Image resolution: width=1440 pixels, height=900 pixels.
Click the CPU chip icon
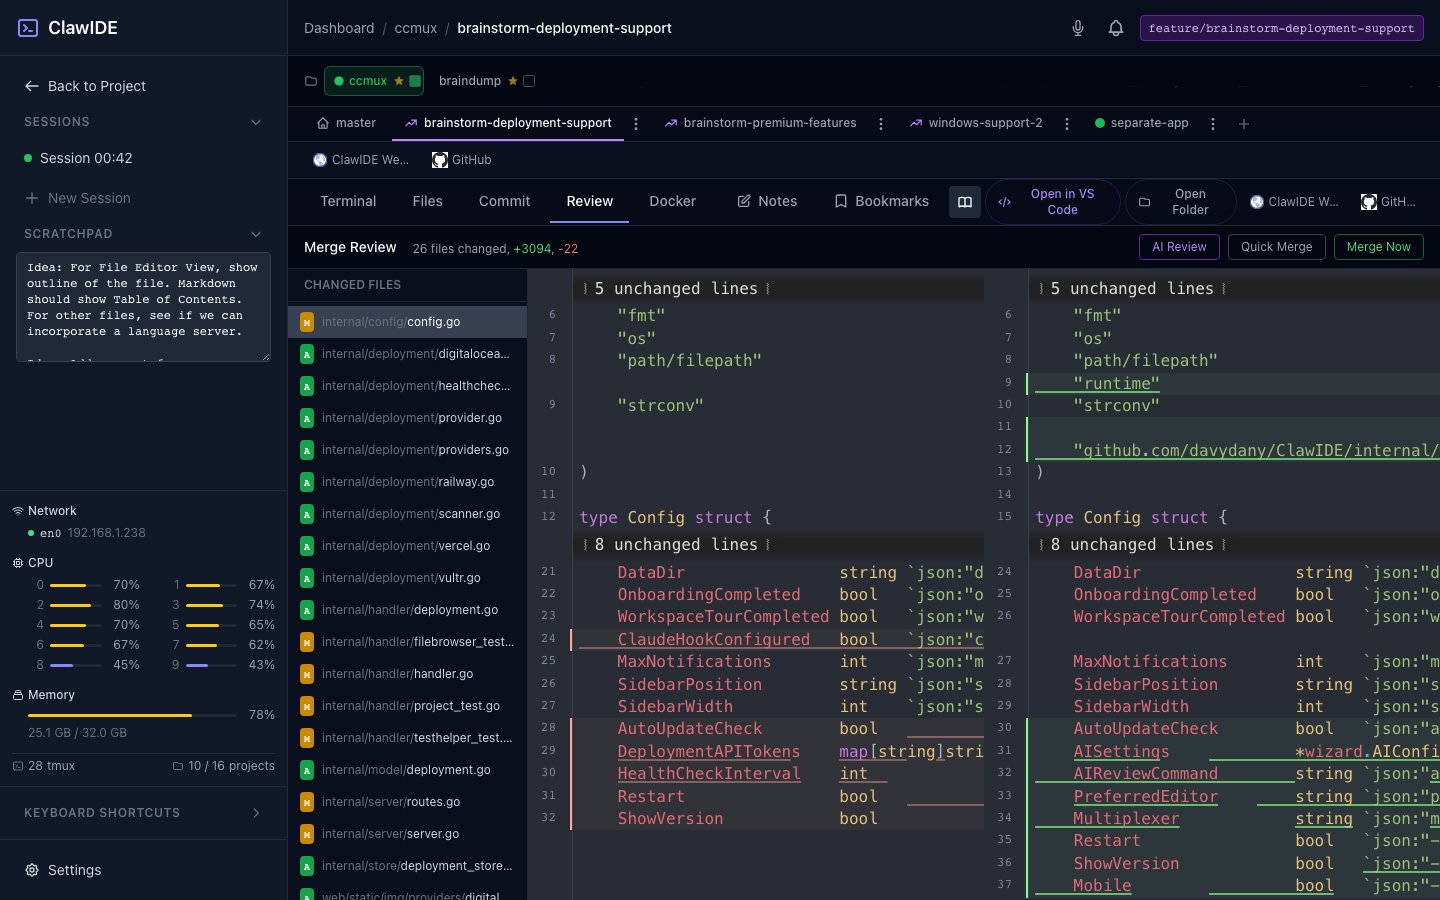click(x=17, y=563)
